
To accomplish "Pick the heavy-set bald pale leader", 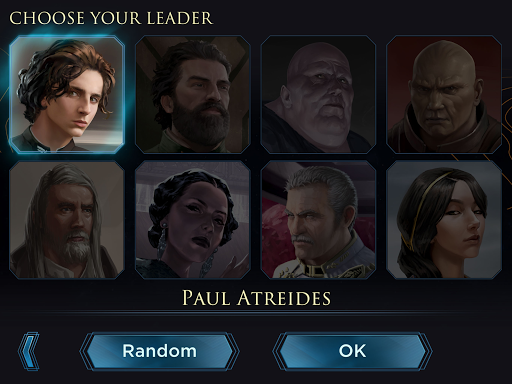I will (x=318, y=95).
